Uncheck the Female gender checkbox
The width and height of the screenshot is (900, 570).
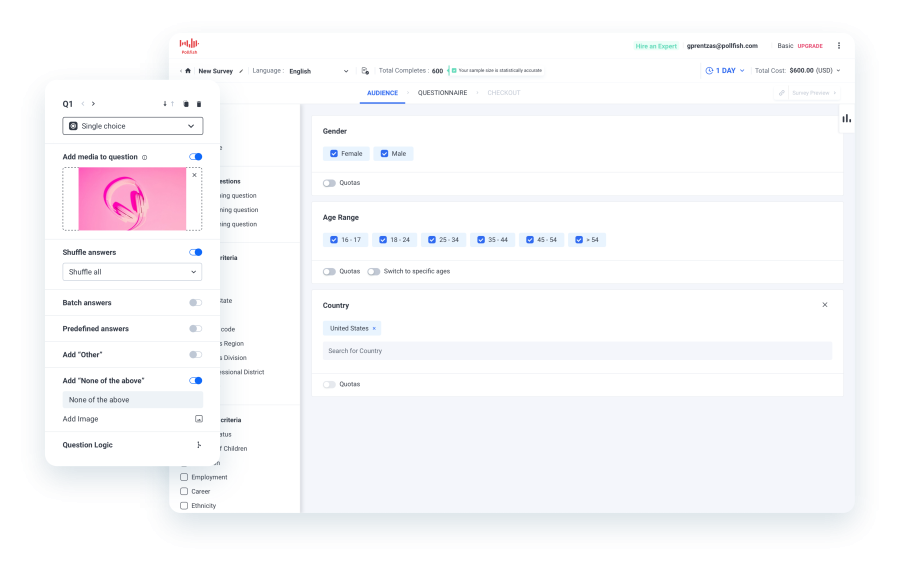[334, 154]
